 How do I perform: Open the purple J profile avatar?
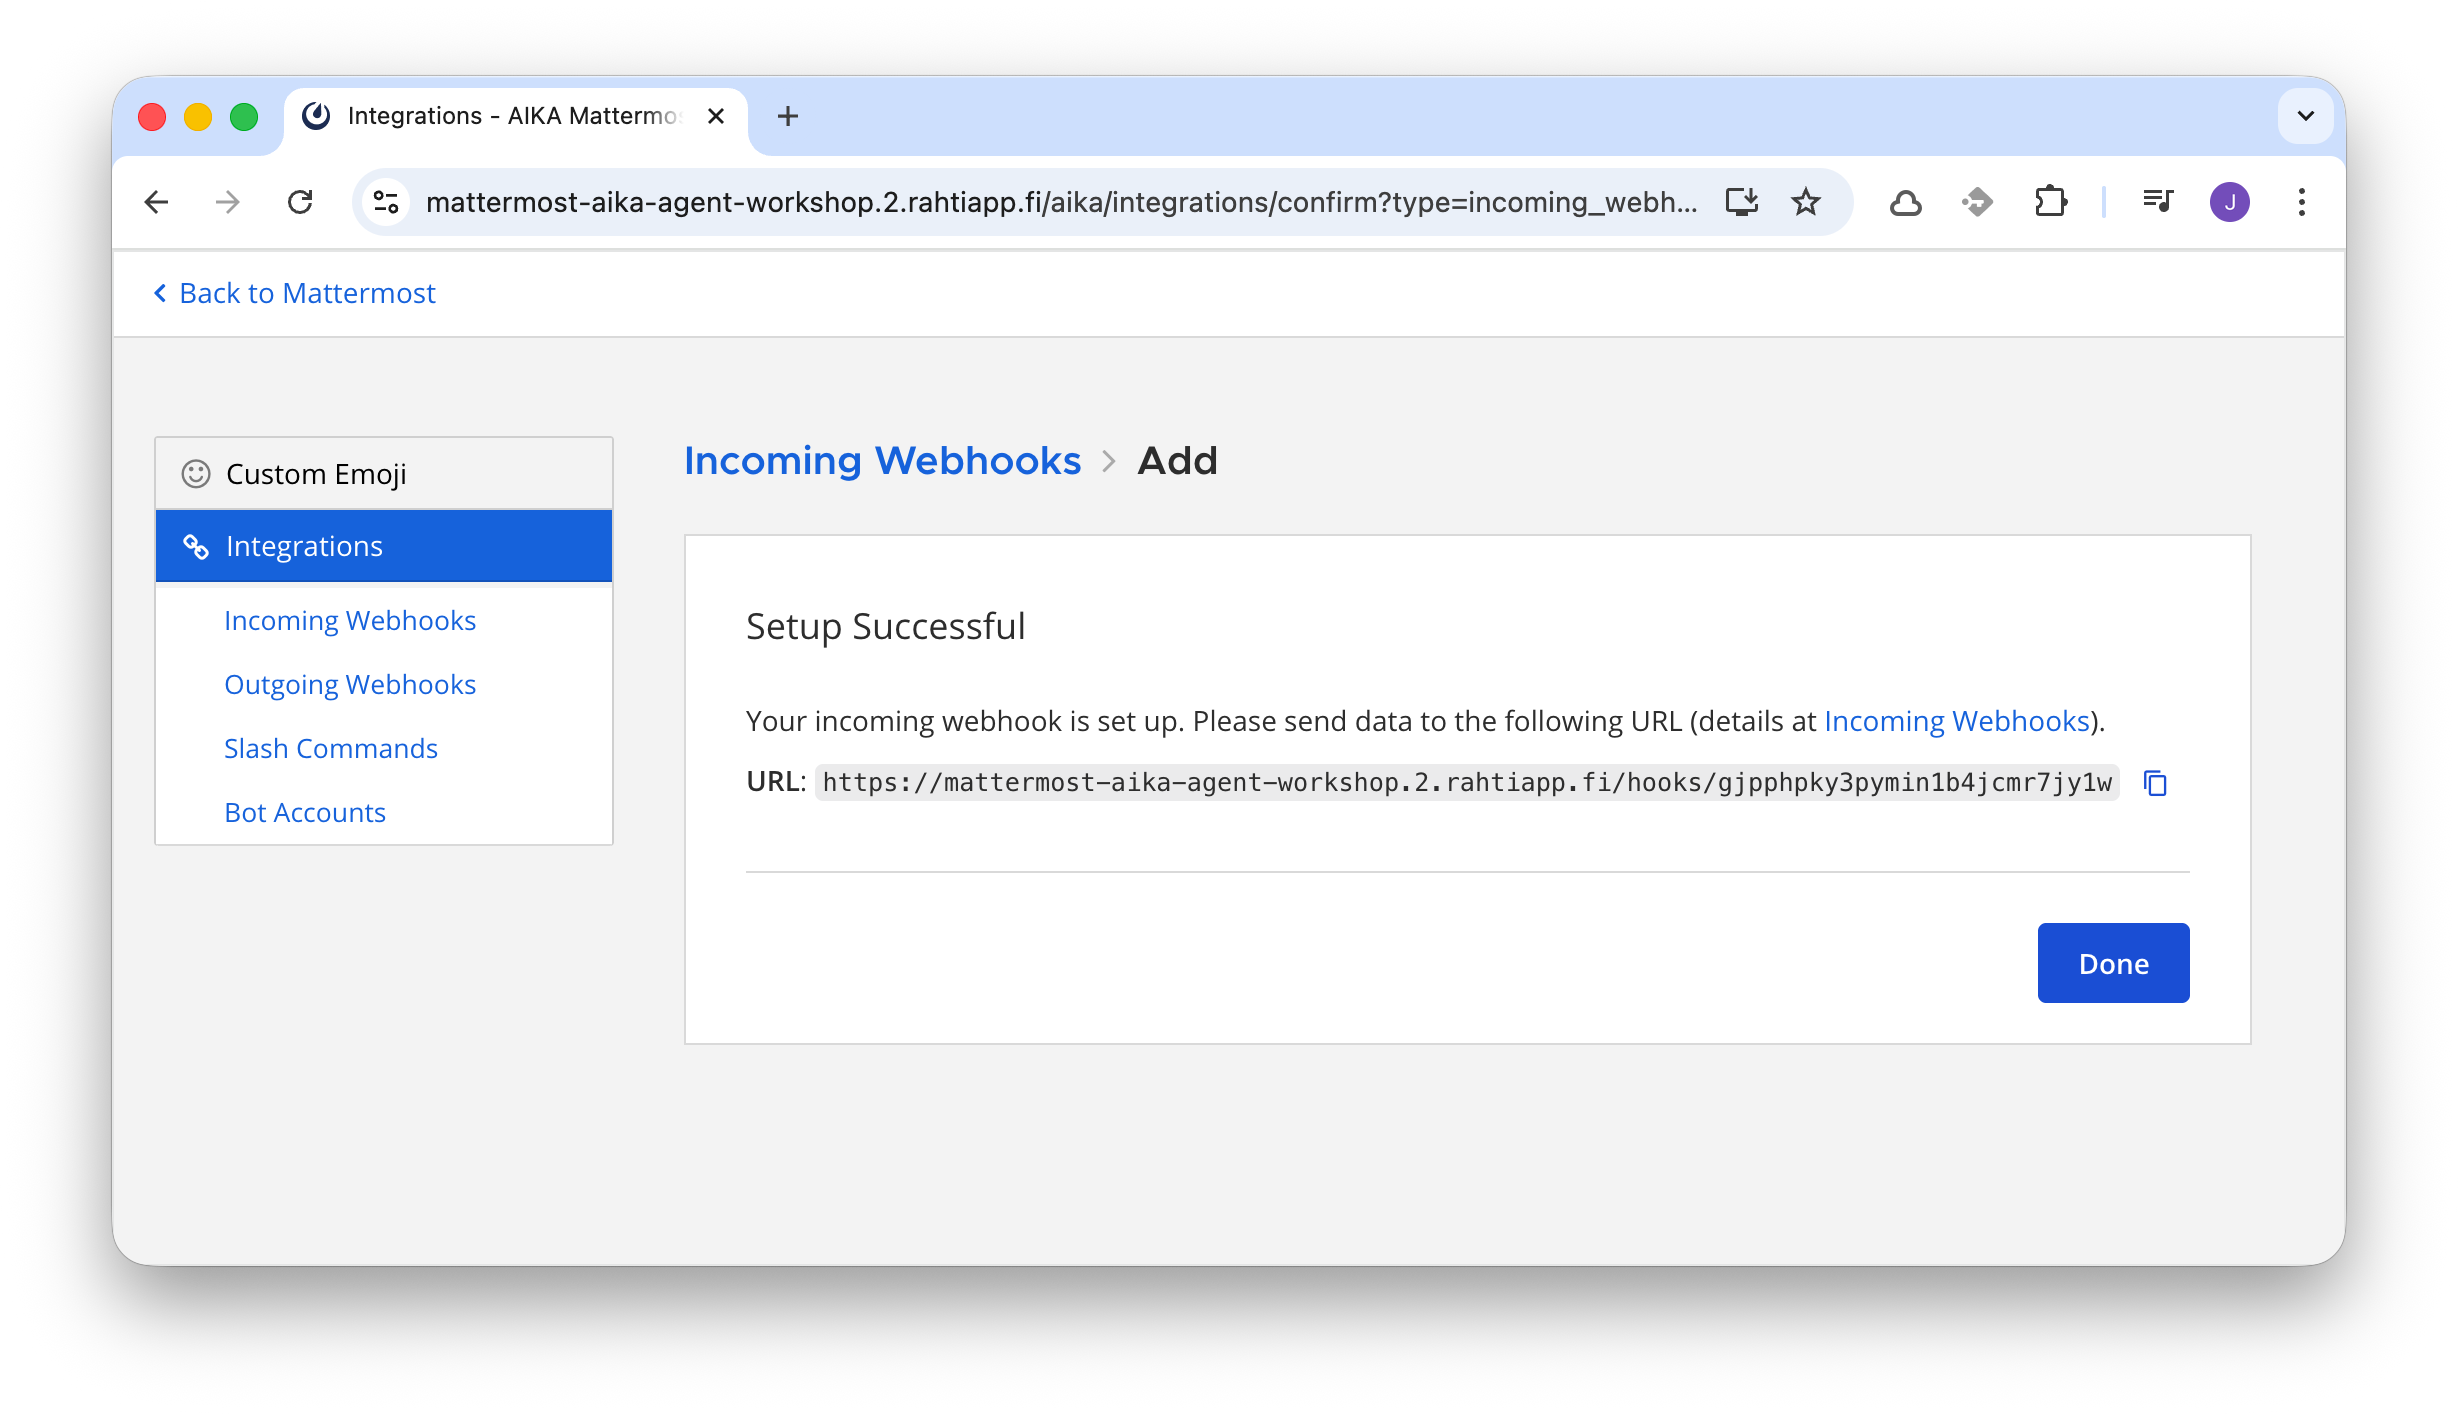[2229, 202]
